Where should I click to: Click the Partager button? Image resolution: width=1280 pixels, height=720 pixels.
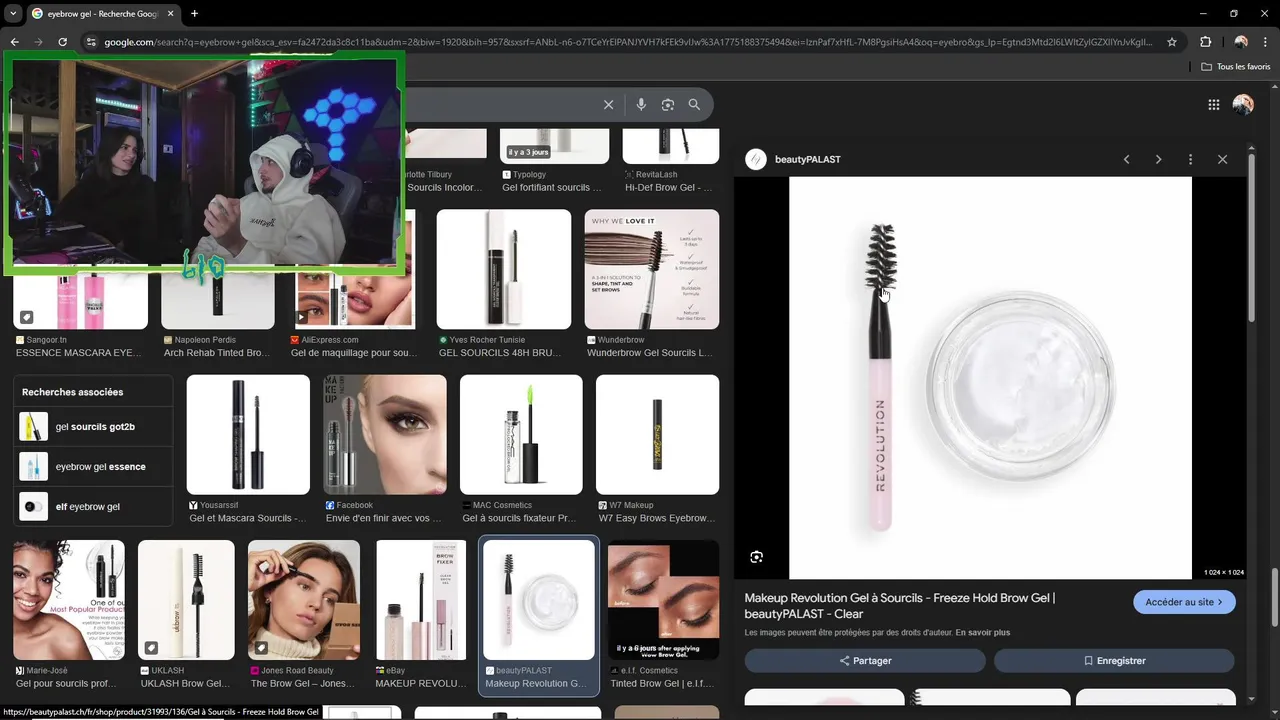865,661
